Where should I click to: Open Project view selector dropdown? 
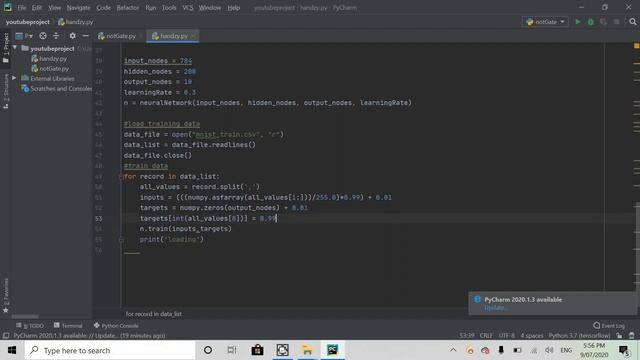(24, 36)
